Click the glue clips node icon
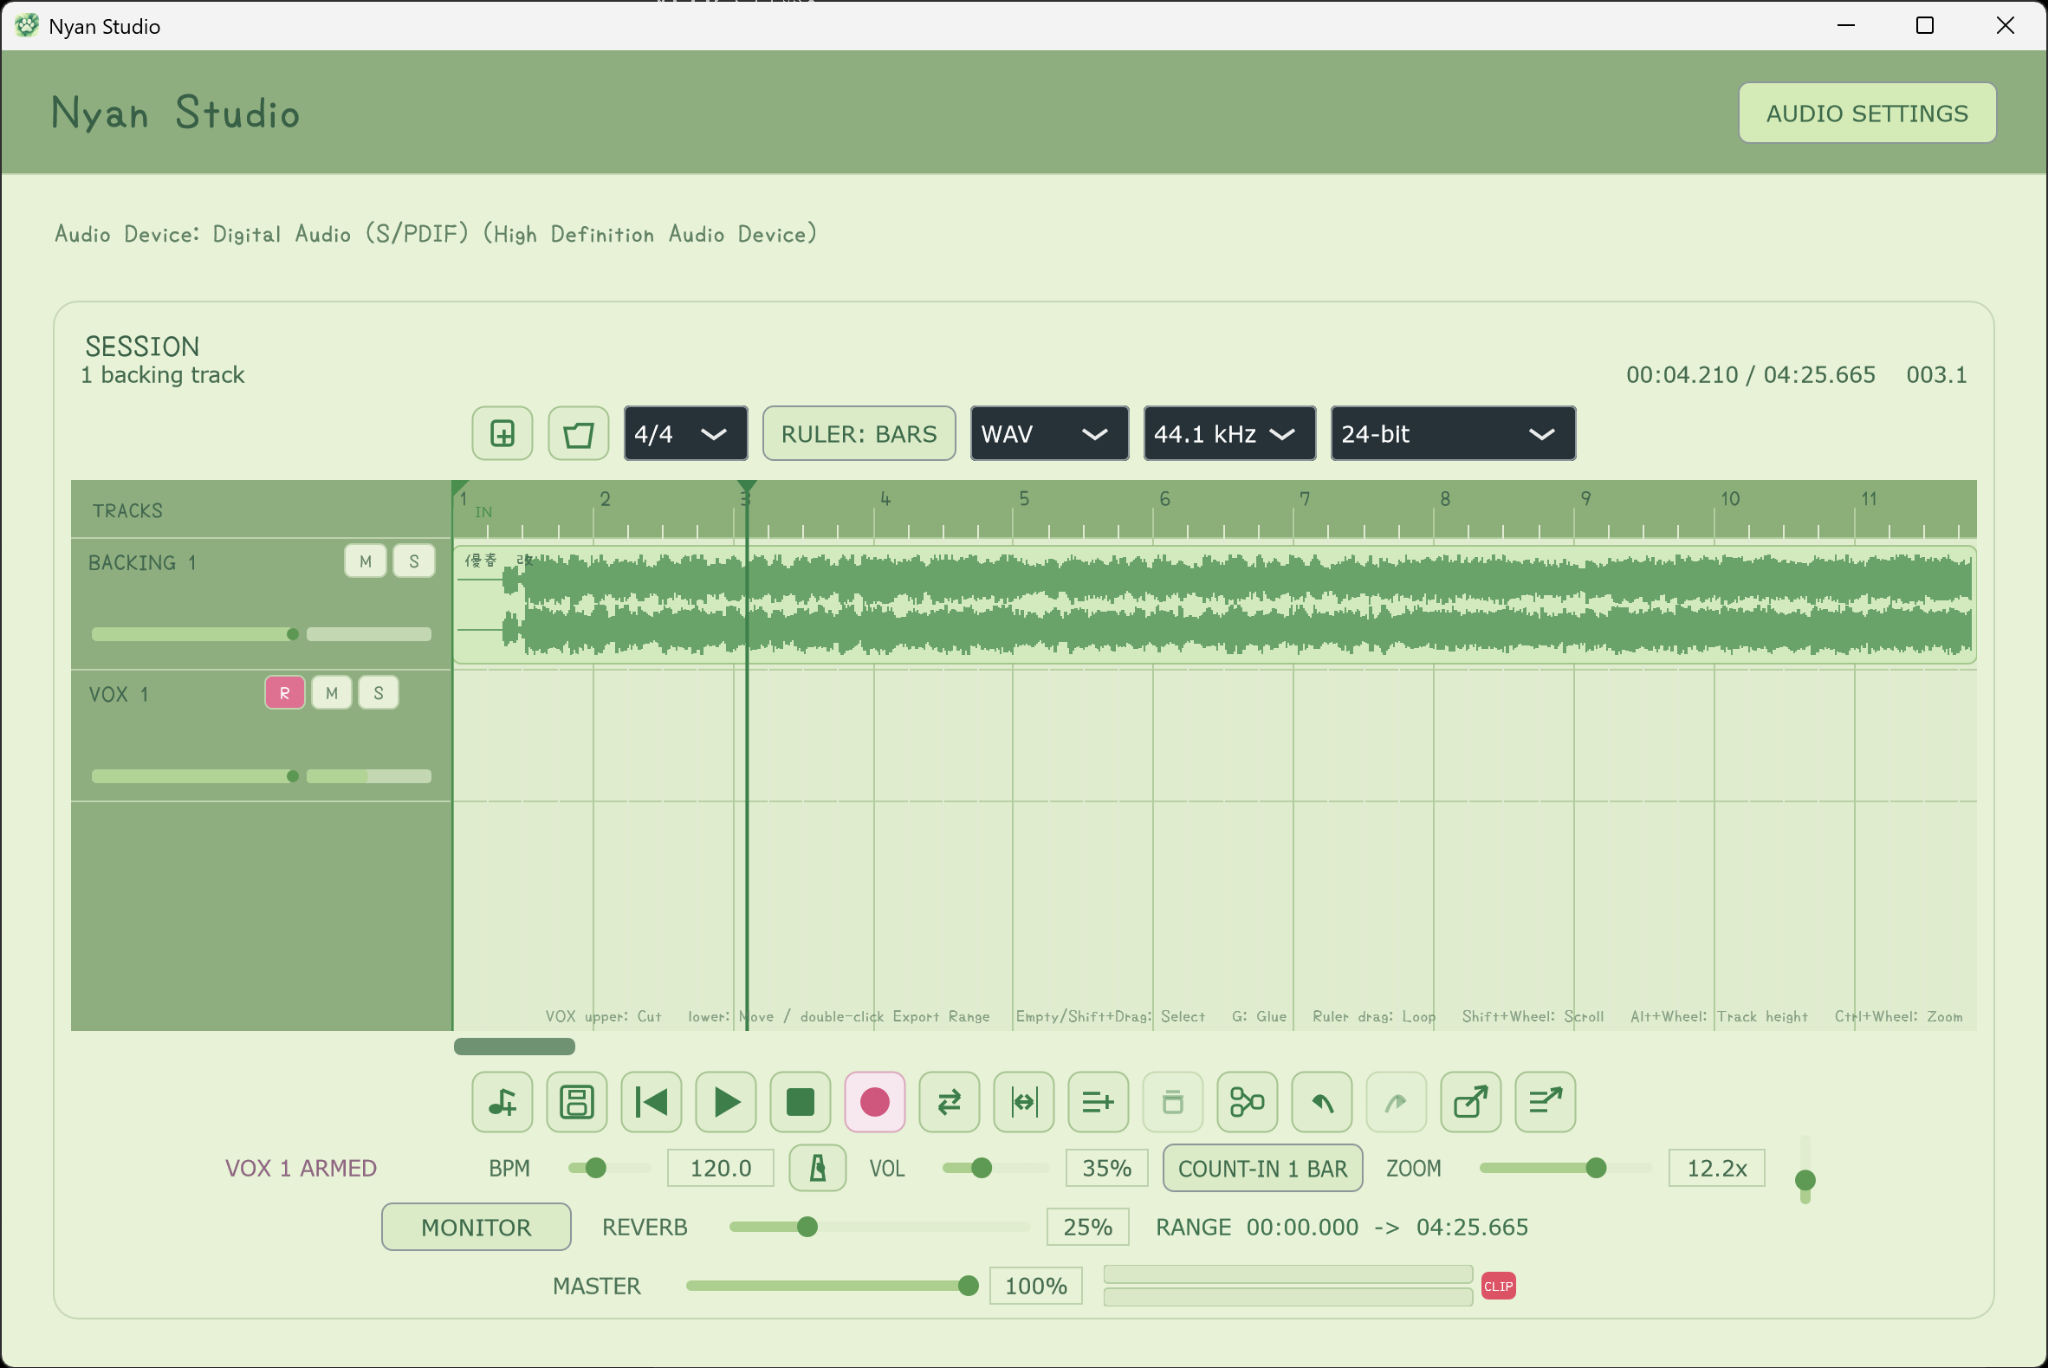Viewport: 2048px width, 1368px height. tap(1247, 1102)
